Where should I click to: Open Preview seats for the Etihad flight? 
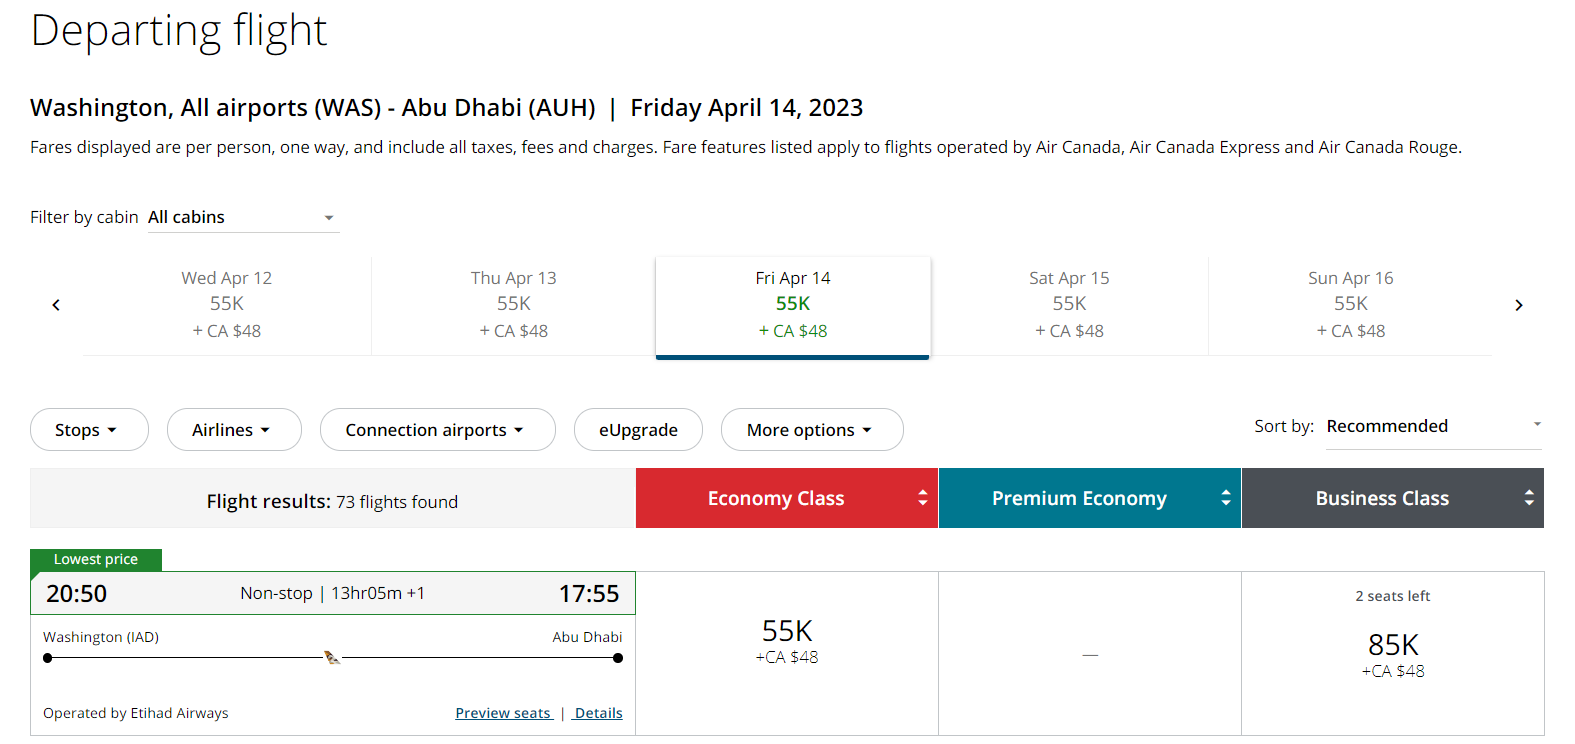pos(503,712)
